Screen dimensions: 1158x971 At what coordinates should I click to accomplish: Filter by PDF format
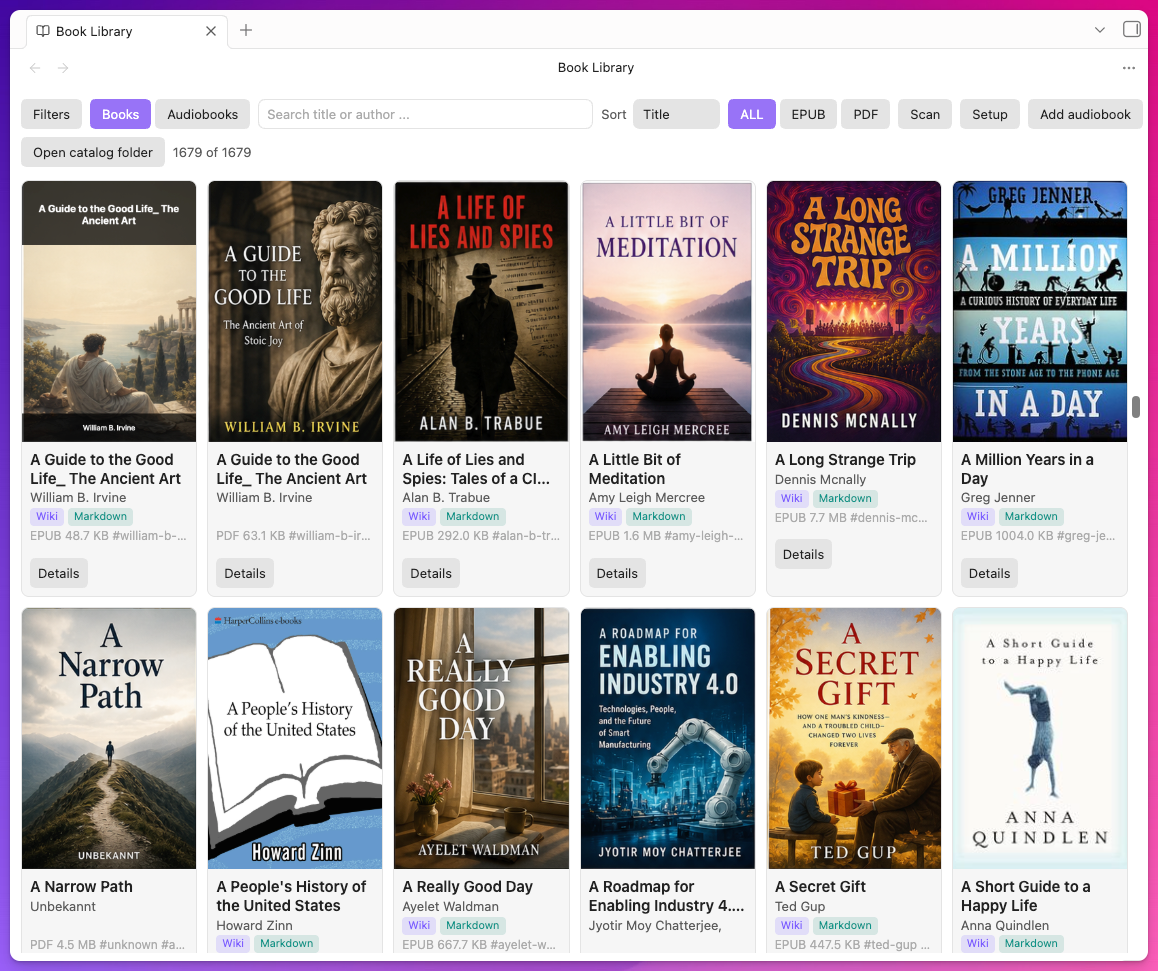[x=866, y=114]
